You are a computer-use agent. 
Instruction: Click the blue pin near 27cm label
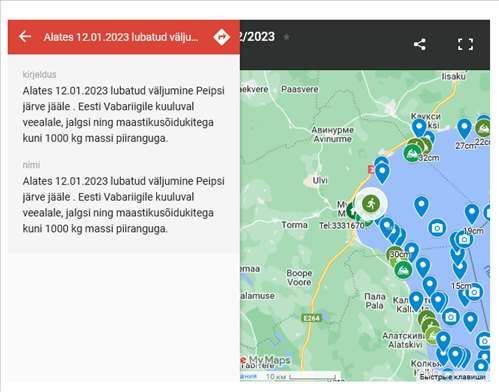[464, 129]
